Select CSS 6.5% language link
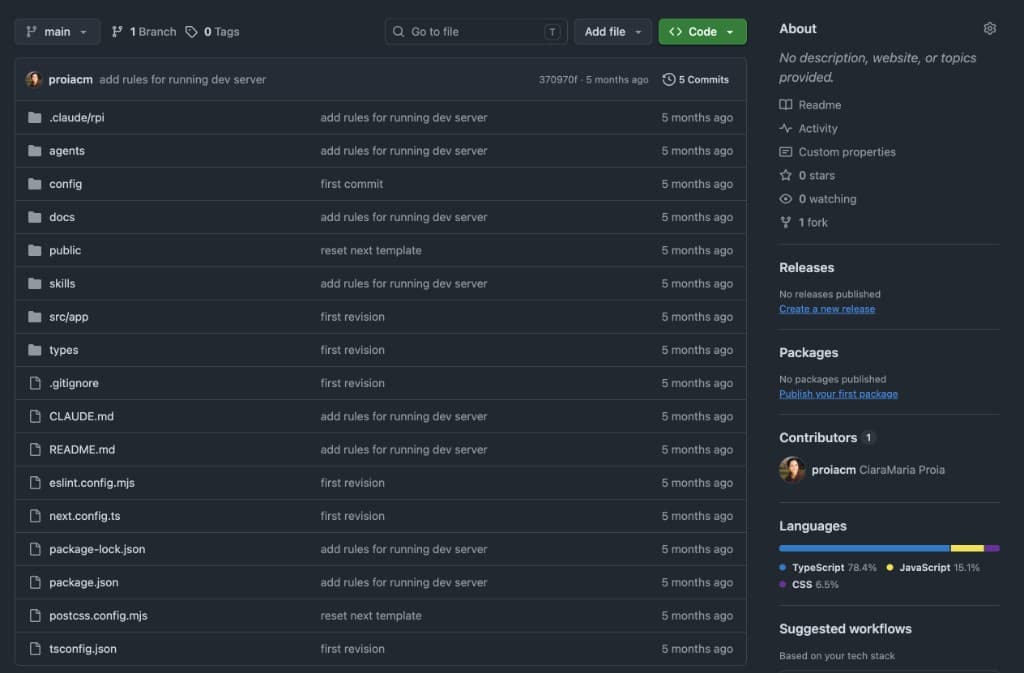The width and height of the screenshot is (1024, 673). click(808, 585)
